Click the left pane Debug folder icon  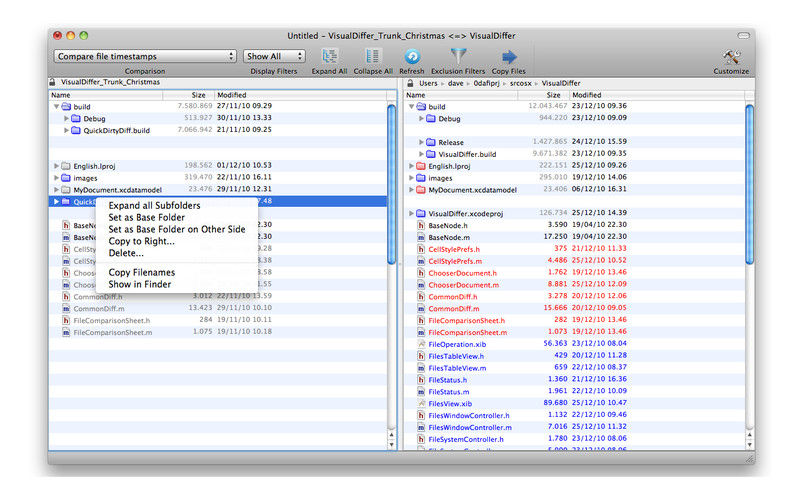pyautogui.click(x=76, y=118)
